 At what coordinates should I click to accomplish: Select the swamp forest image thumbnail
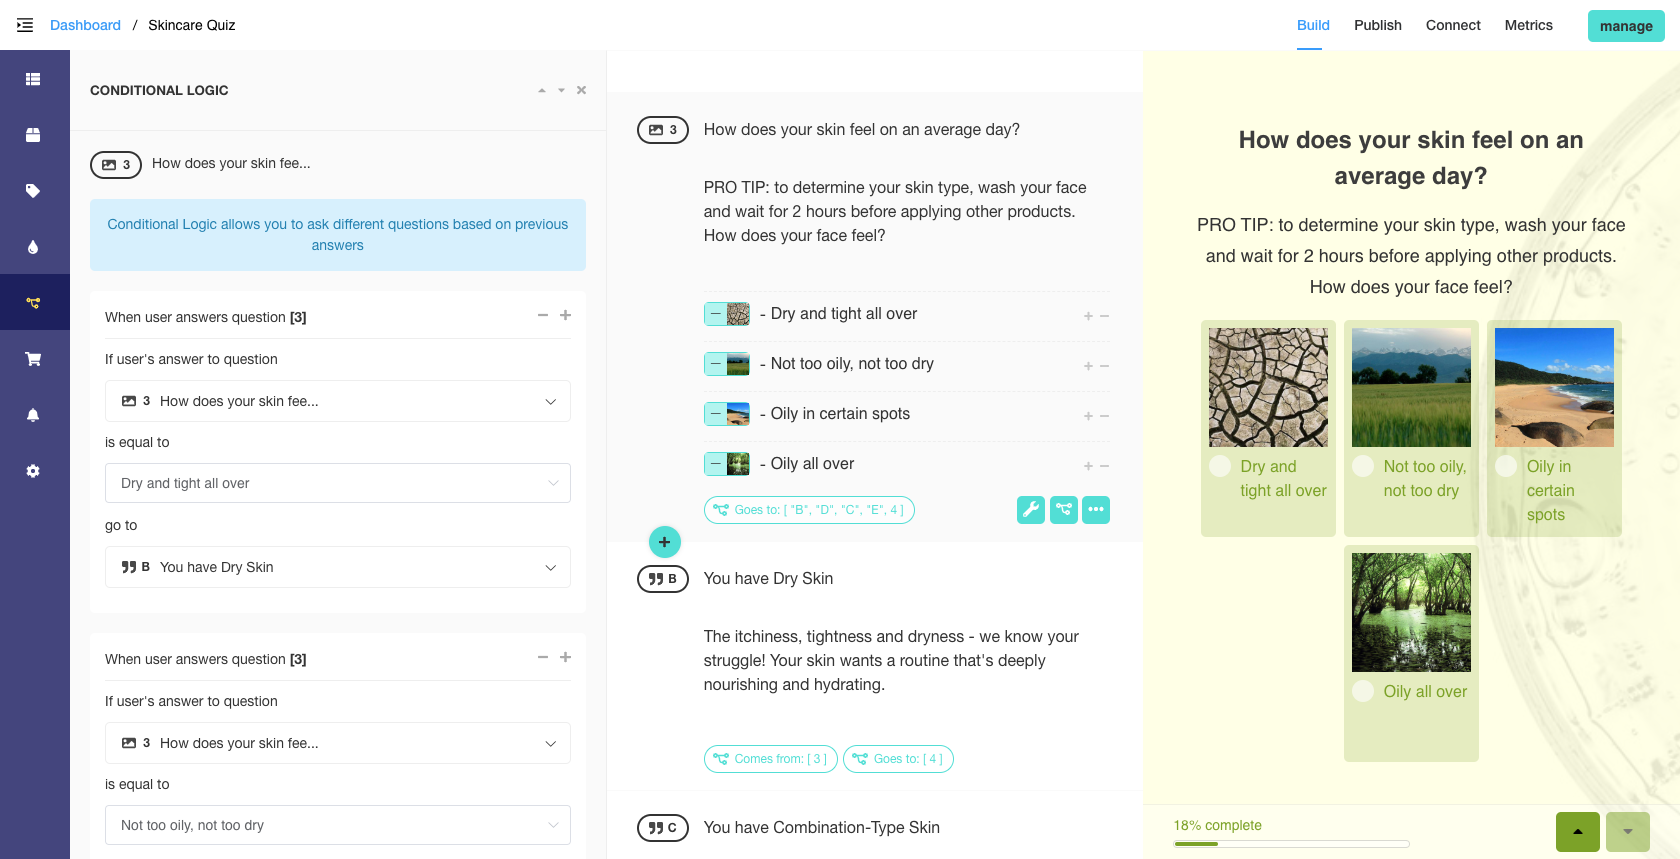[x=1411, y=612]
